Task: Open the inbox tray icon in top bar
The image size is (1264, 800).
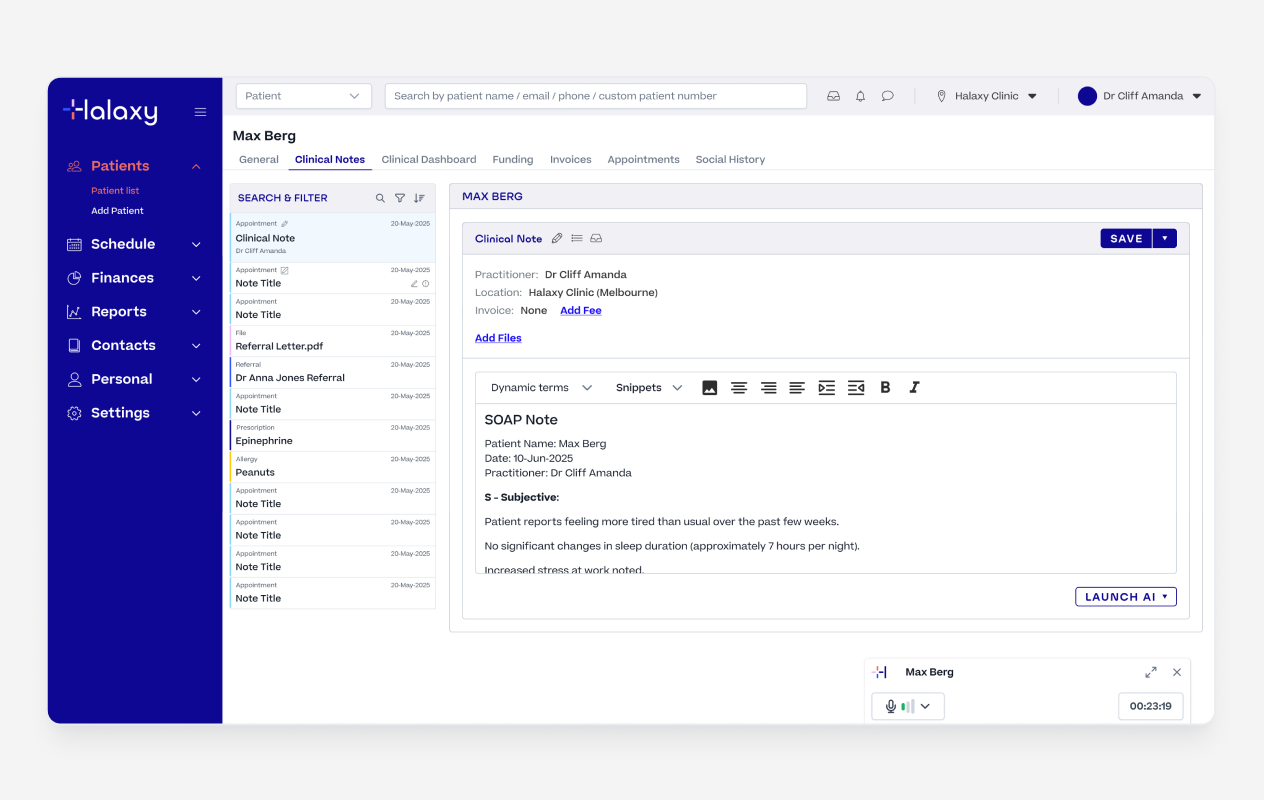Action: click(833, 96)
